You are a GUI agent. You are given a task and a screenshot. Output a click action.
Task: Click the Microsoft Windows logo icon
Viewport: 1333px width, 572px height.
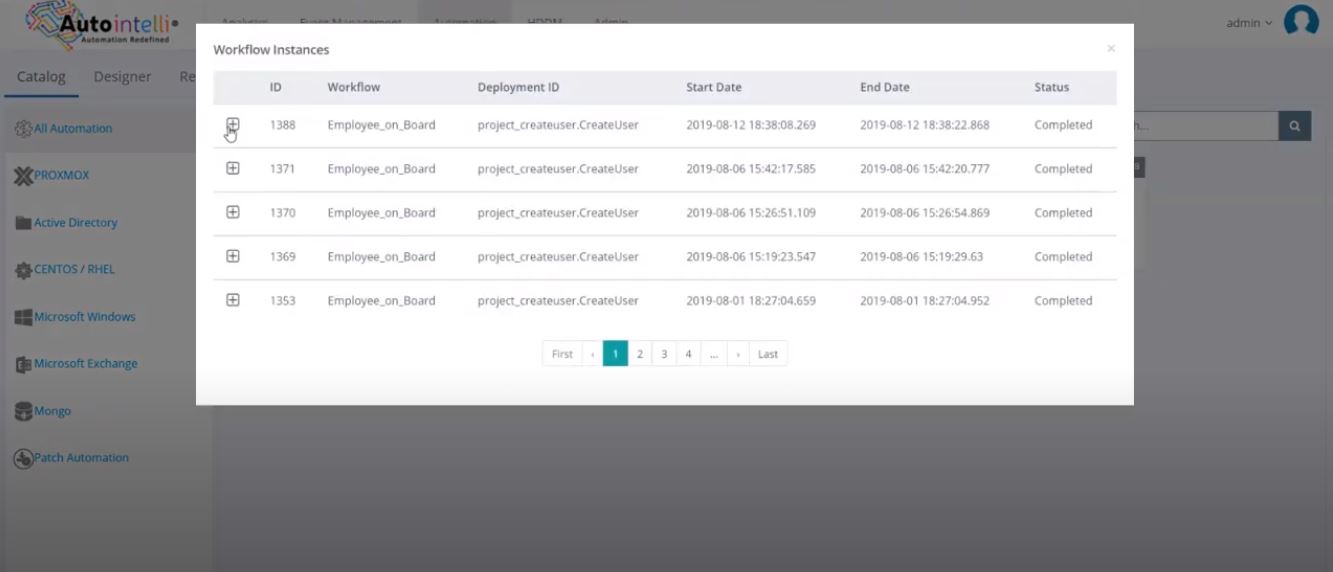click(x=23, y=317)
